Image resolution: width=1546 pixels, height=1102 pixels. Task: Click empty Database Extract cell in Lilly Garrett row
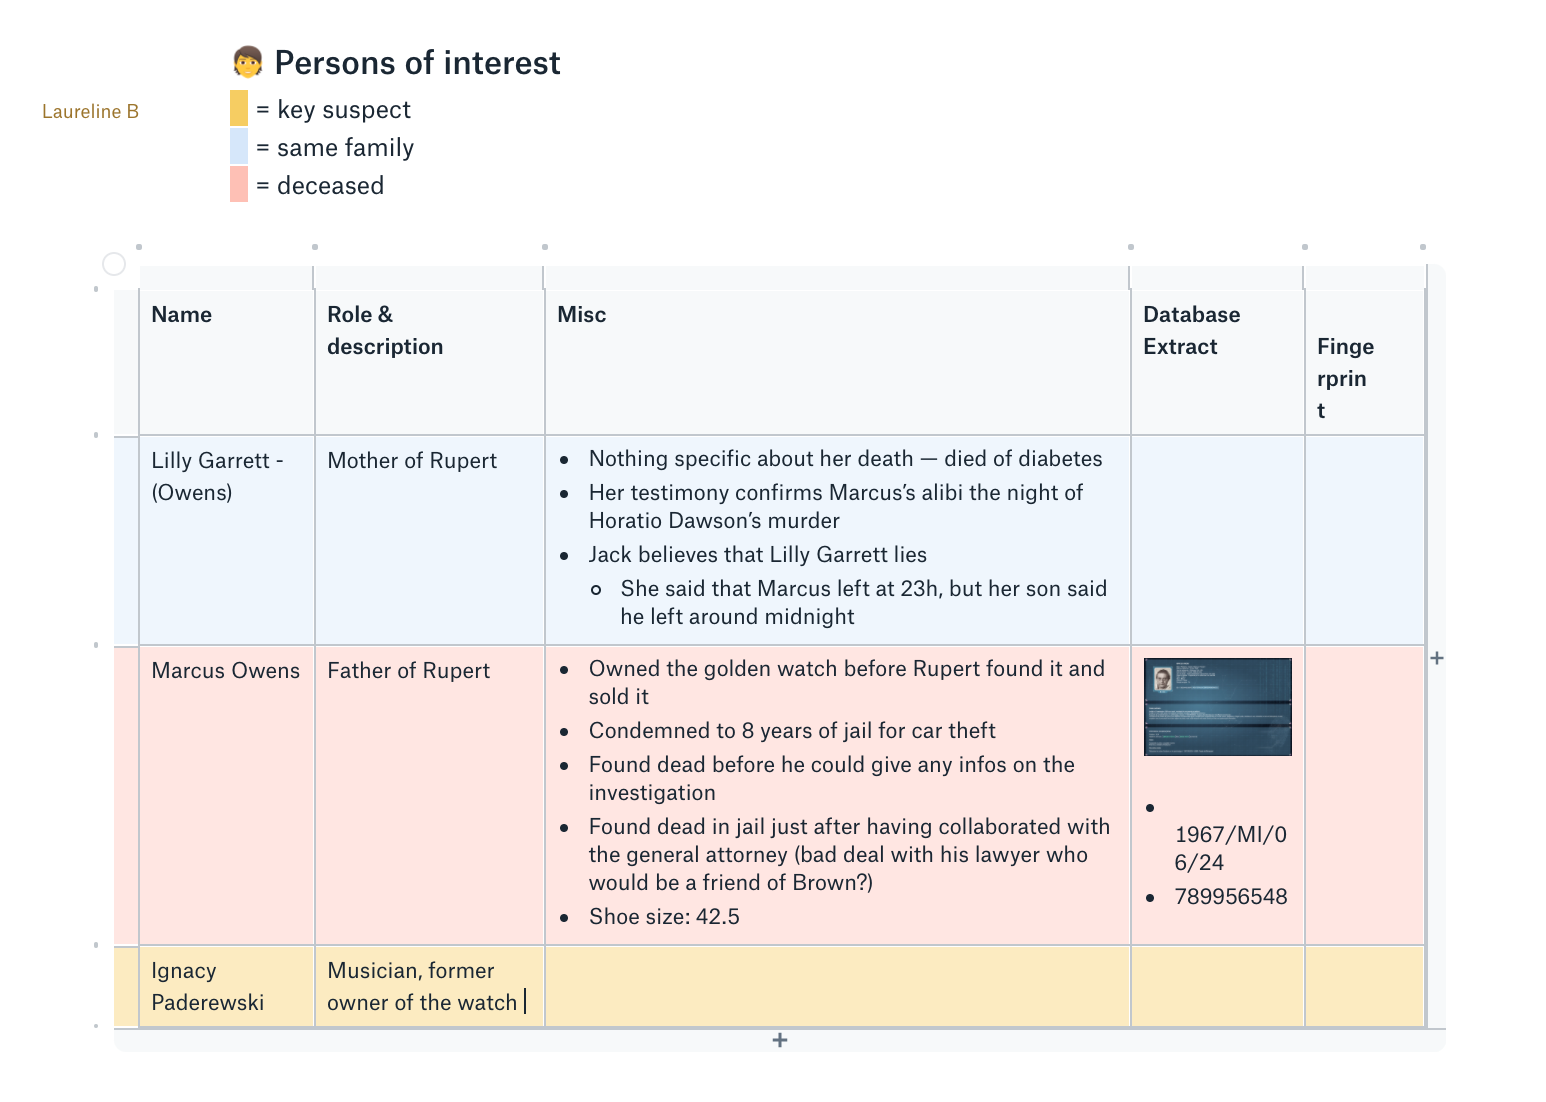click(x=1218, y=541)
